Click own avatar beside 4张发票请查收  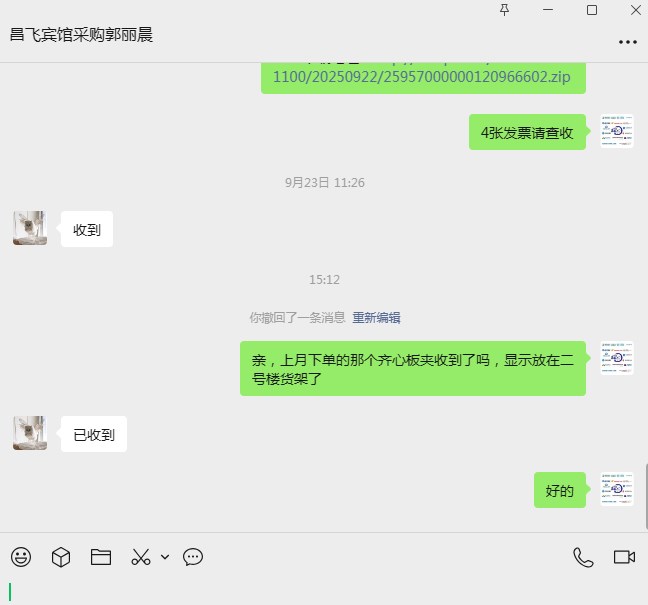[x=617, y=131]
